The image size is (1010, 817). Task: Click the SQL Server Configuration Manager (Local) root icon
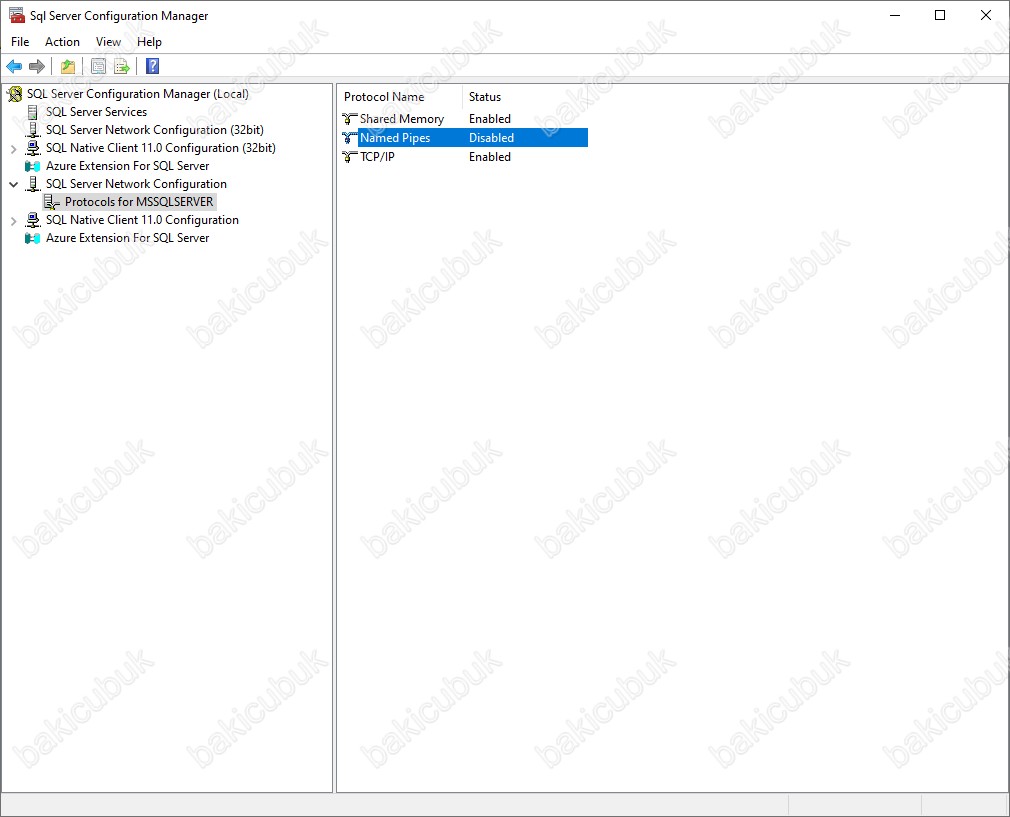(x=15, y=94)
